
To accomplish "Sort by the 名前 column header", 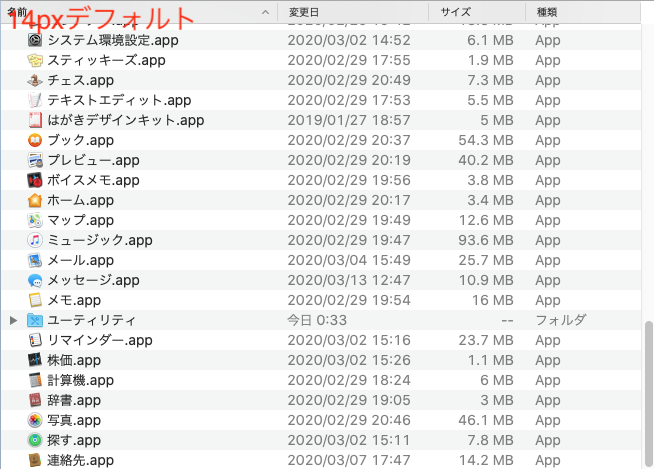I will (139, 12).
